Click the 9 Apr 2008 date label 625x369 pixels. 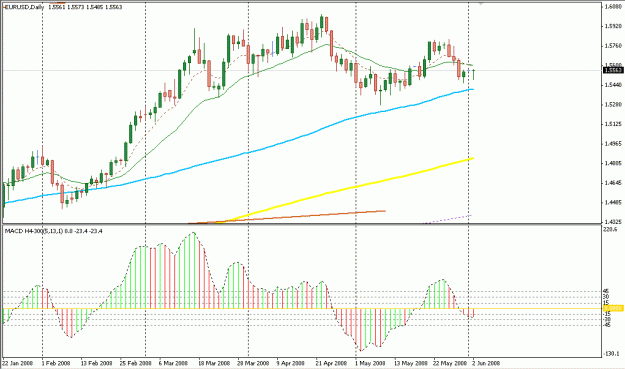tap(290, 363)
